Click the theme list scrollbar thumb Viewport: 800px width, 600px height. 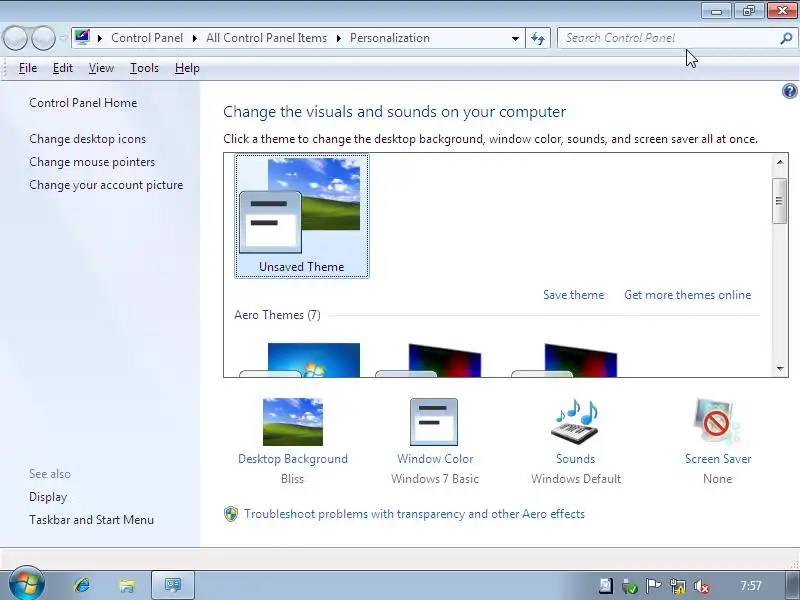coord(779,201)
